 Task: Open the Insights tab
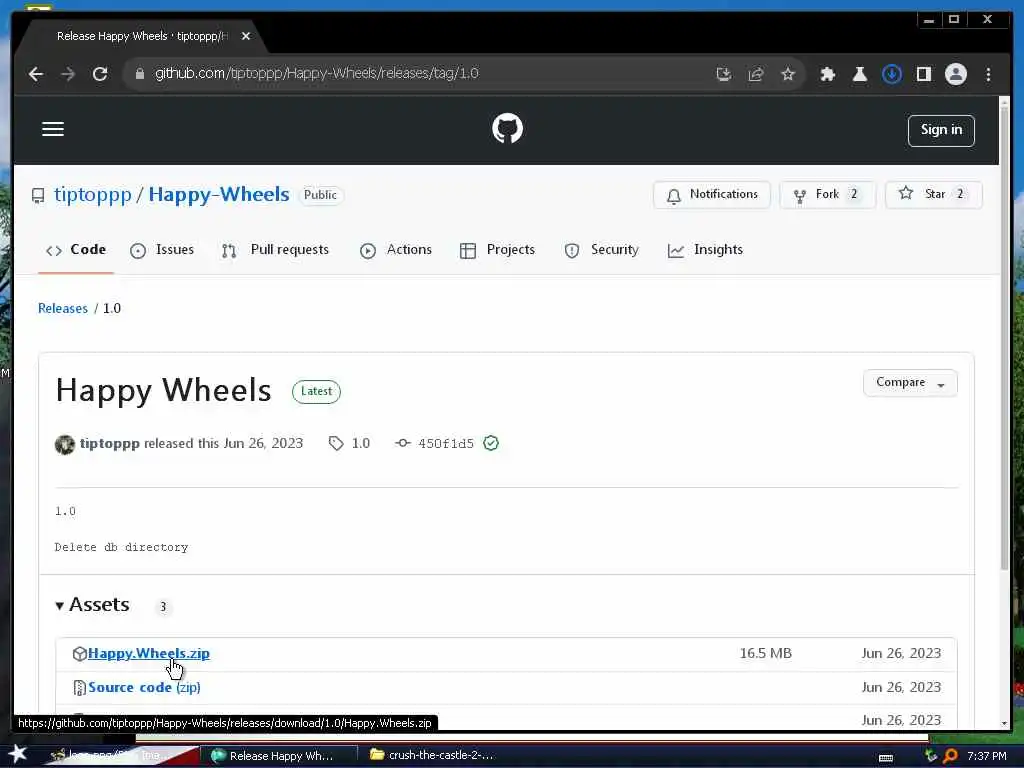click(x=705, y=250)
